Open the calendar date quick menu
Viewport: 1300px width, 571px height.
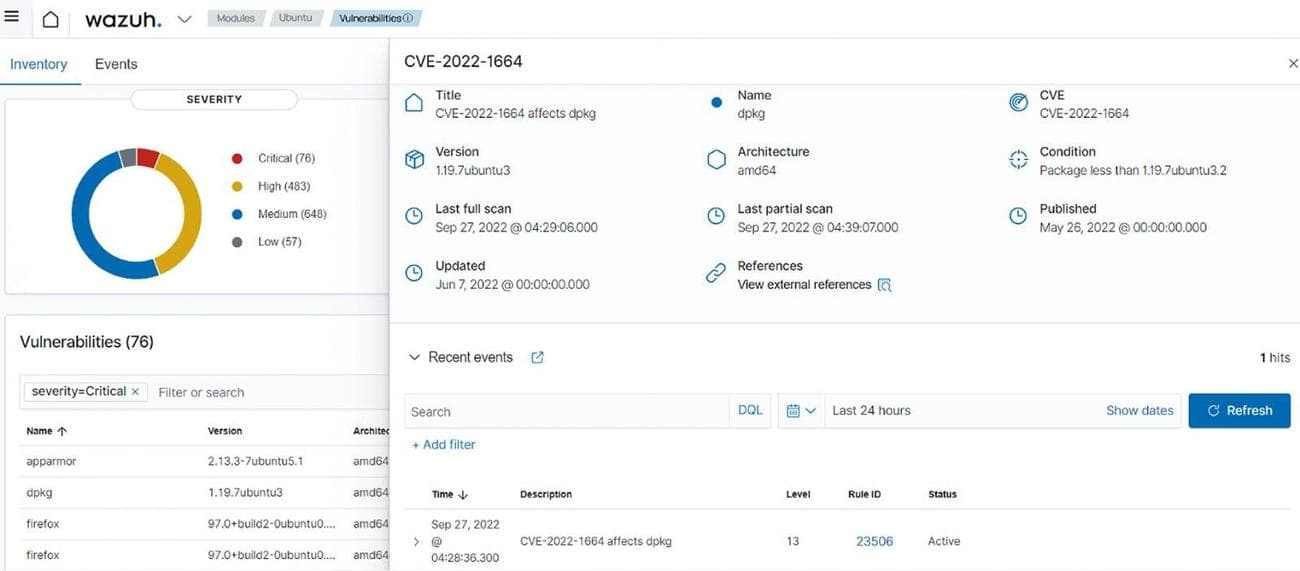click(x=801, y=411)
